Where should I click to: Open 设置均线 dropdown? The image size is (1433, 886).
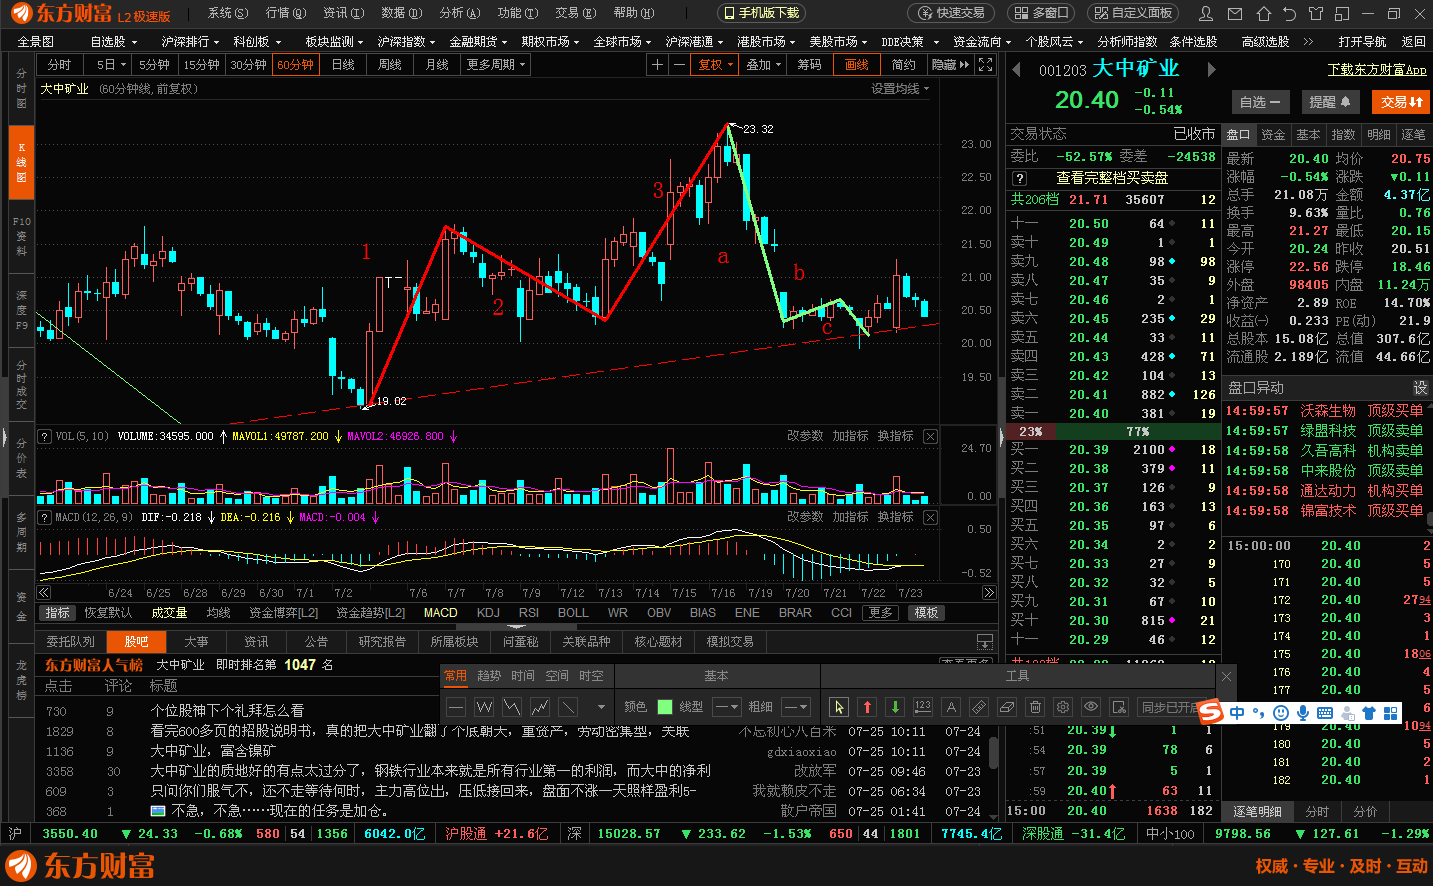pos(899,89)
